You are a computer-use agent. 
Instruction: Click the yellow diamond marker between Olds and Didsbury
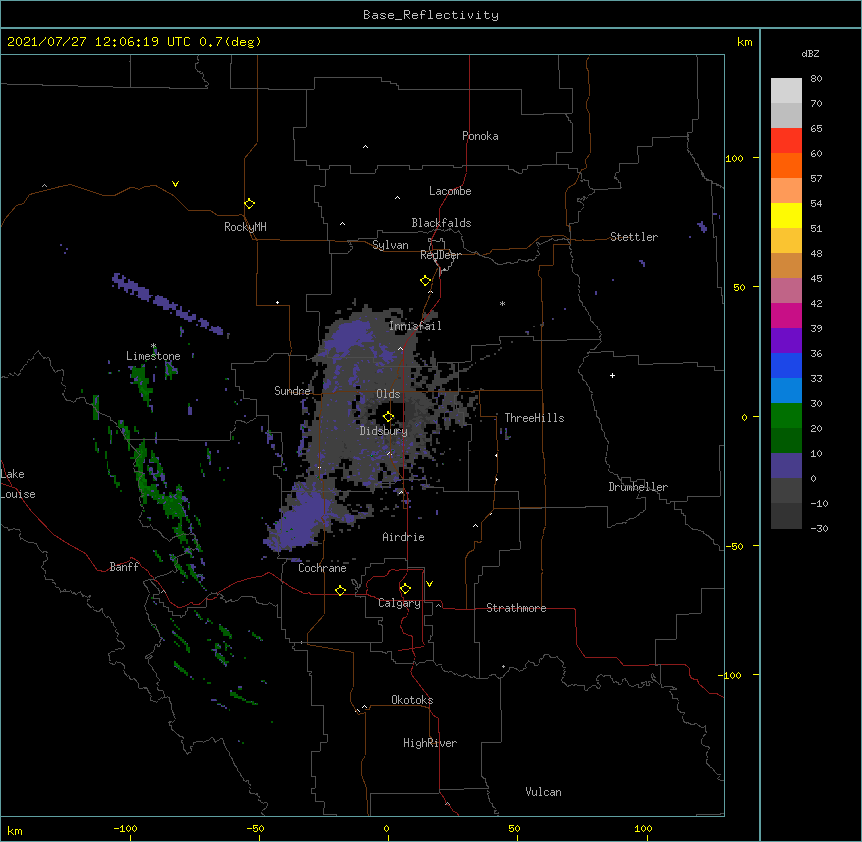coord(389,416)
